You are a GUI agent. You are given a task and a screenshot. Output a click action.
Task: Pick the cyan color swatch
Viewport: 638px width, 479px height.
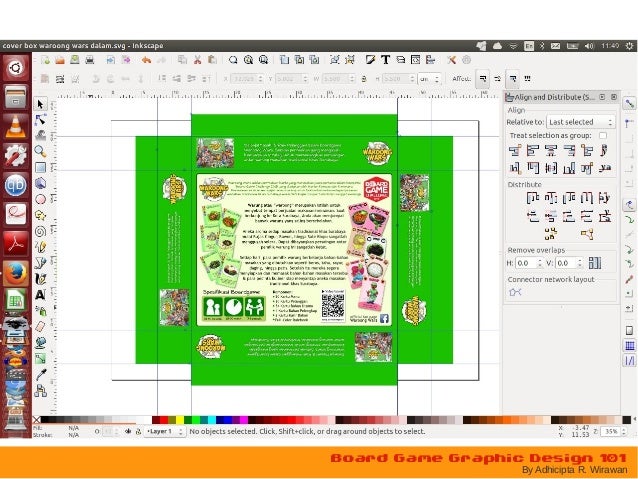(212, 420)
